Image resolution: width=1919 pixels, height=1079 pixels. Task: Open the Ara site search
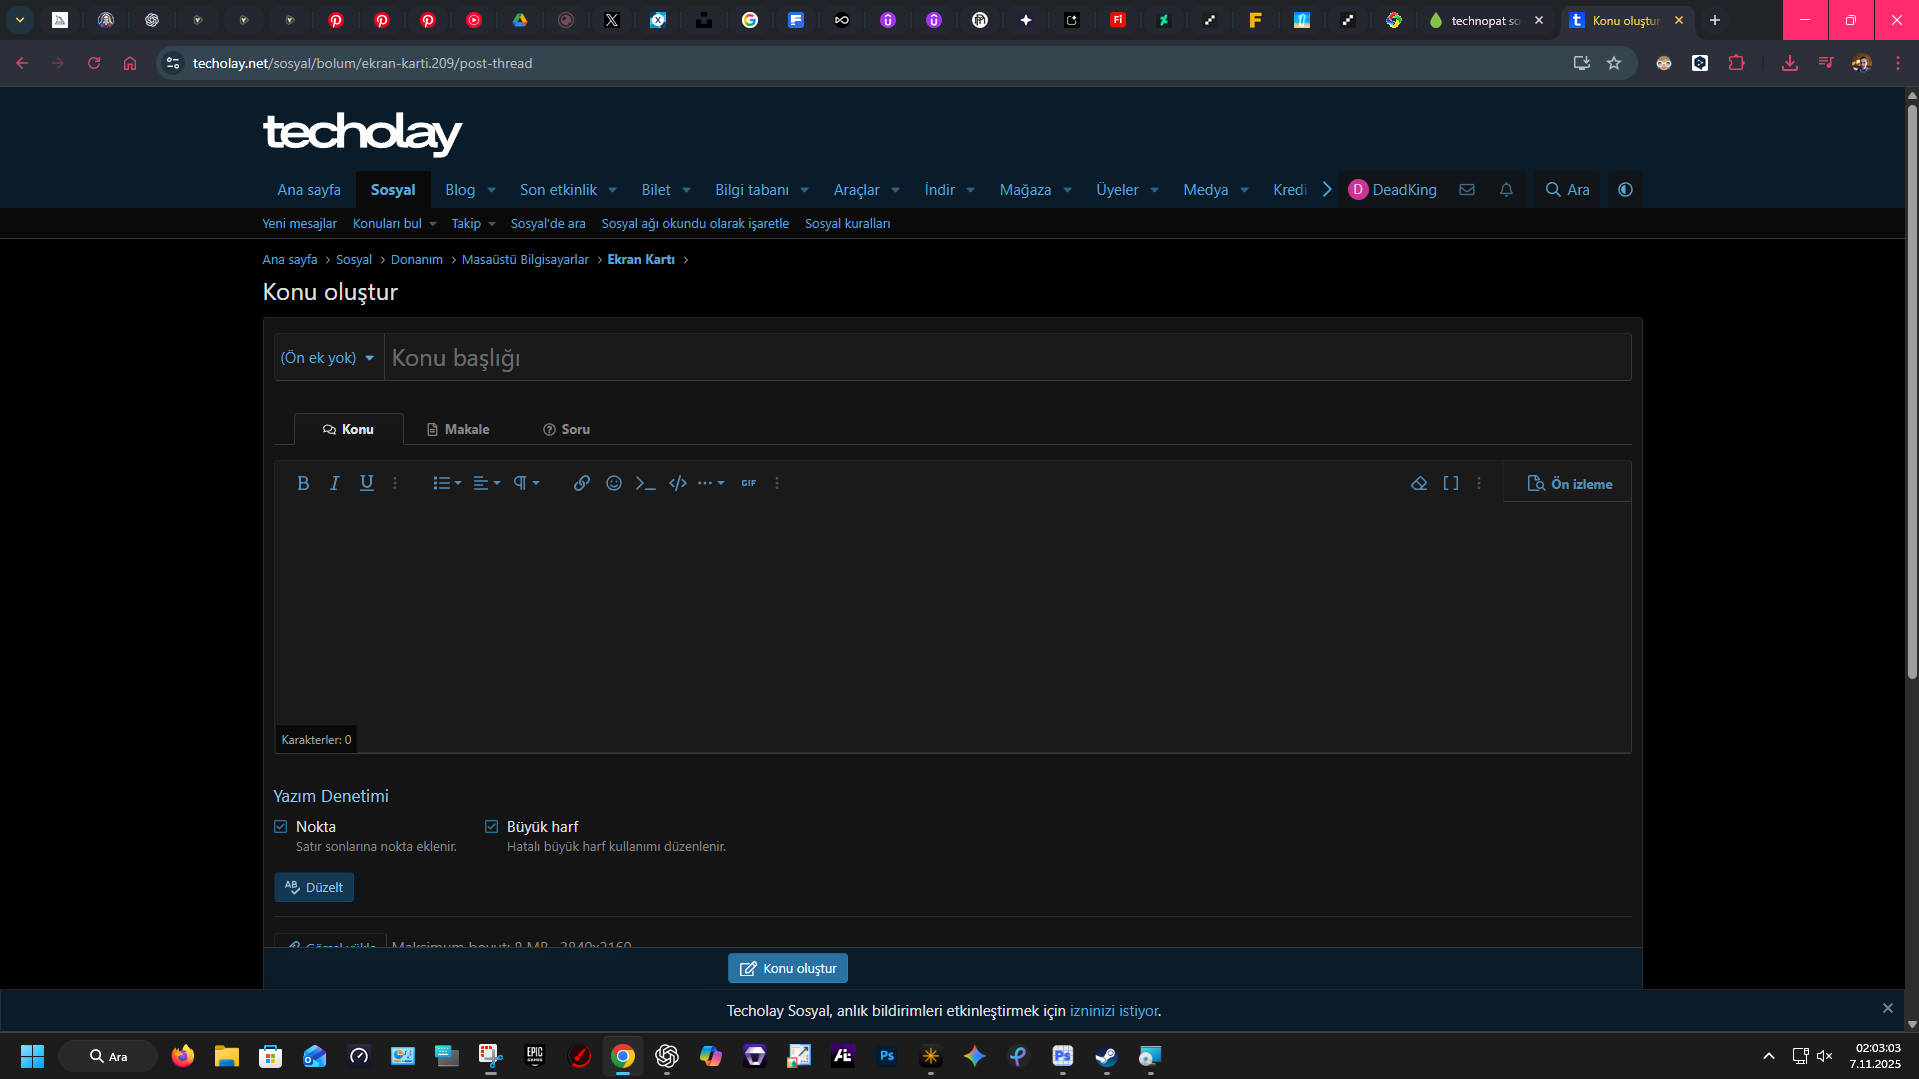(1567, 190)
